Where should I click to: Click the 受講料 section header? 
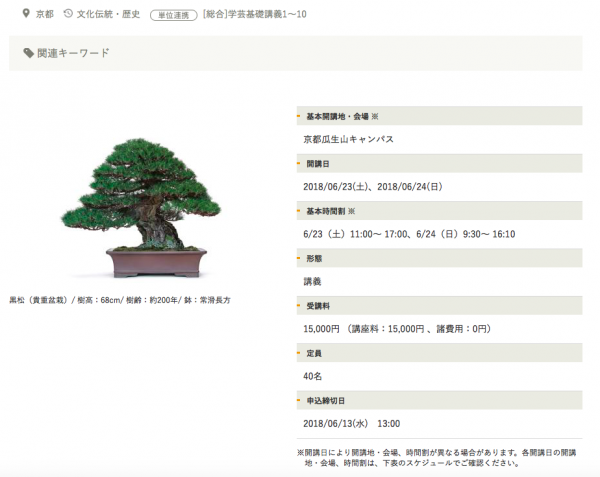tap(320, 305)
